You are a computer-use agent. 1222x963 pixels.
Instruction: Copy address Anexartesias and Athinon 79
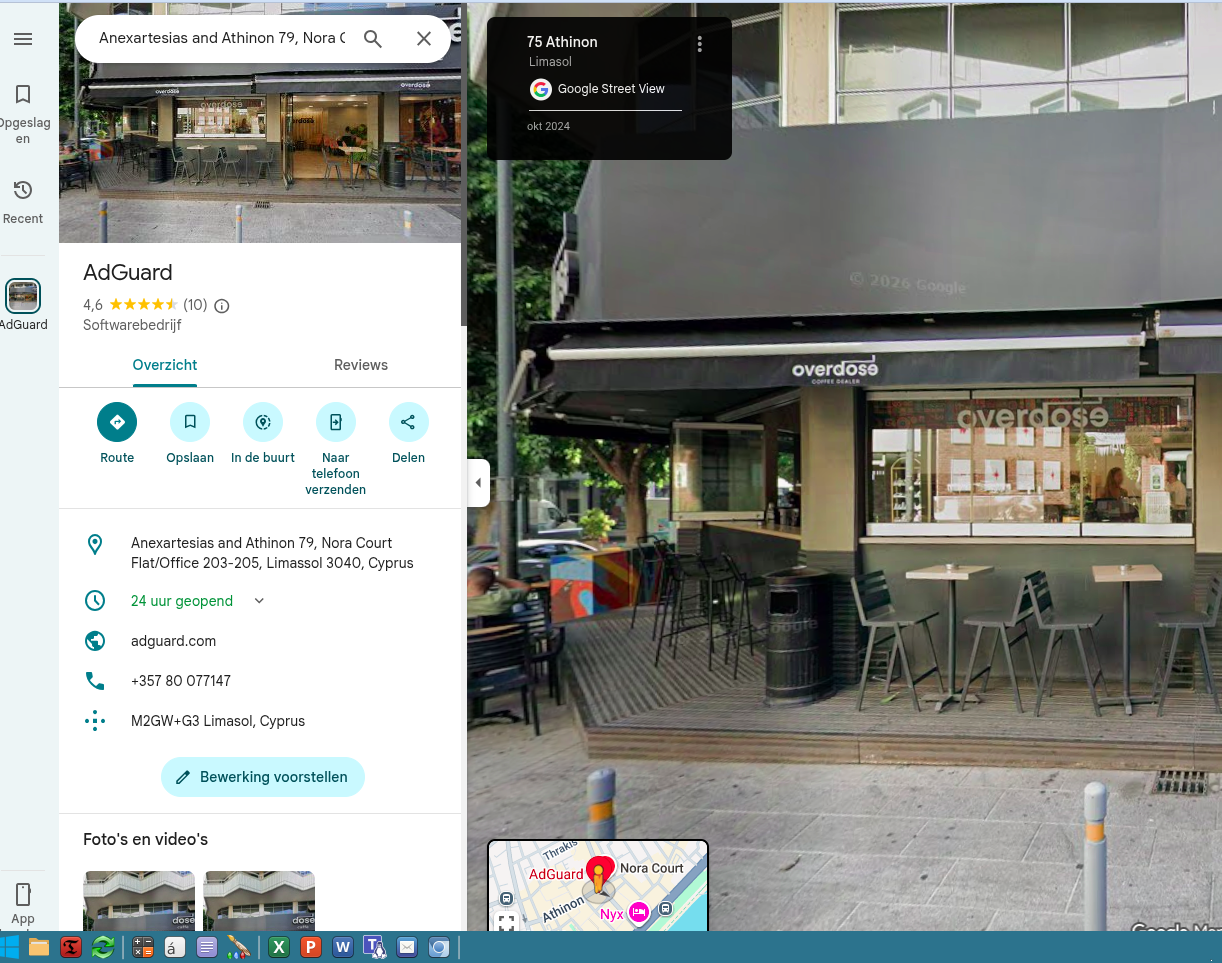coord(272,553)
